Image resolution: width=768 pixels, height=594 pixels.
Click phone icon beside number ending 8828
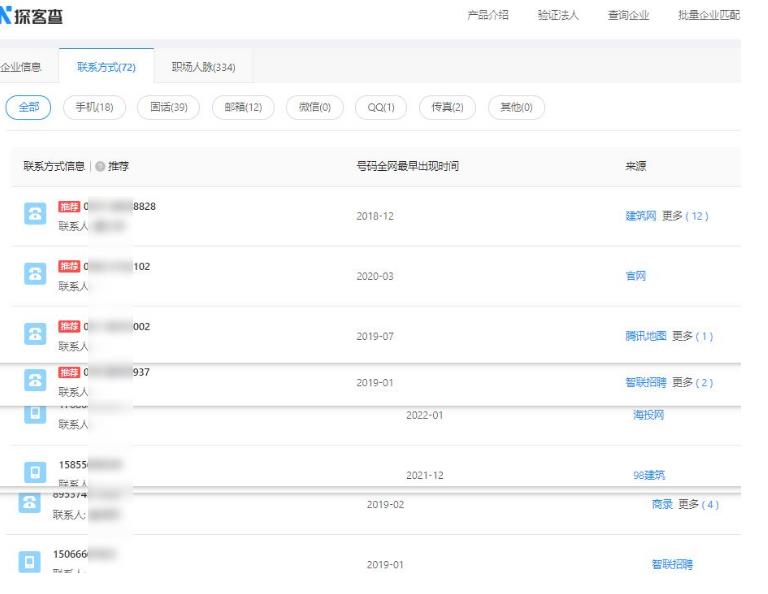[x=35, y=214]
